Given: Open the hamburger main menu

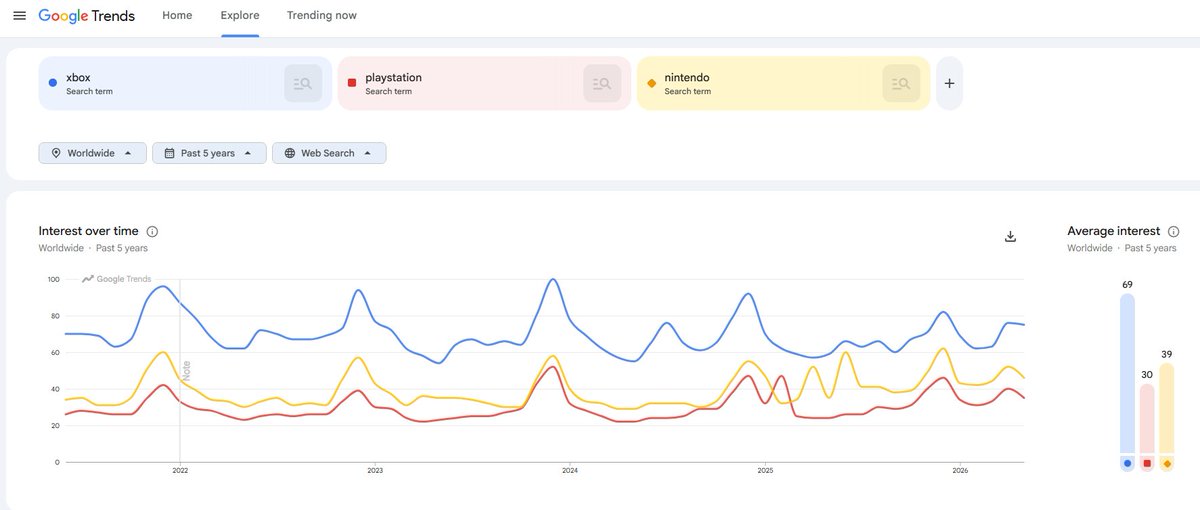Looking at the screenshot, I should (x=19, y=16).
